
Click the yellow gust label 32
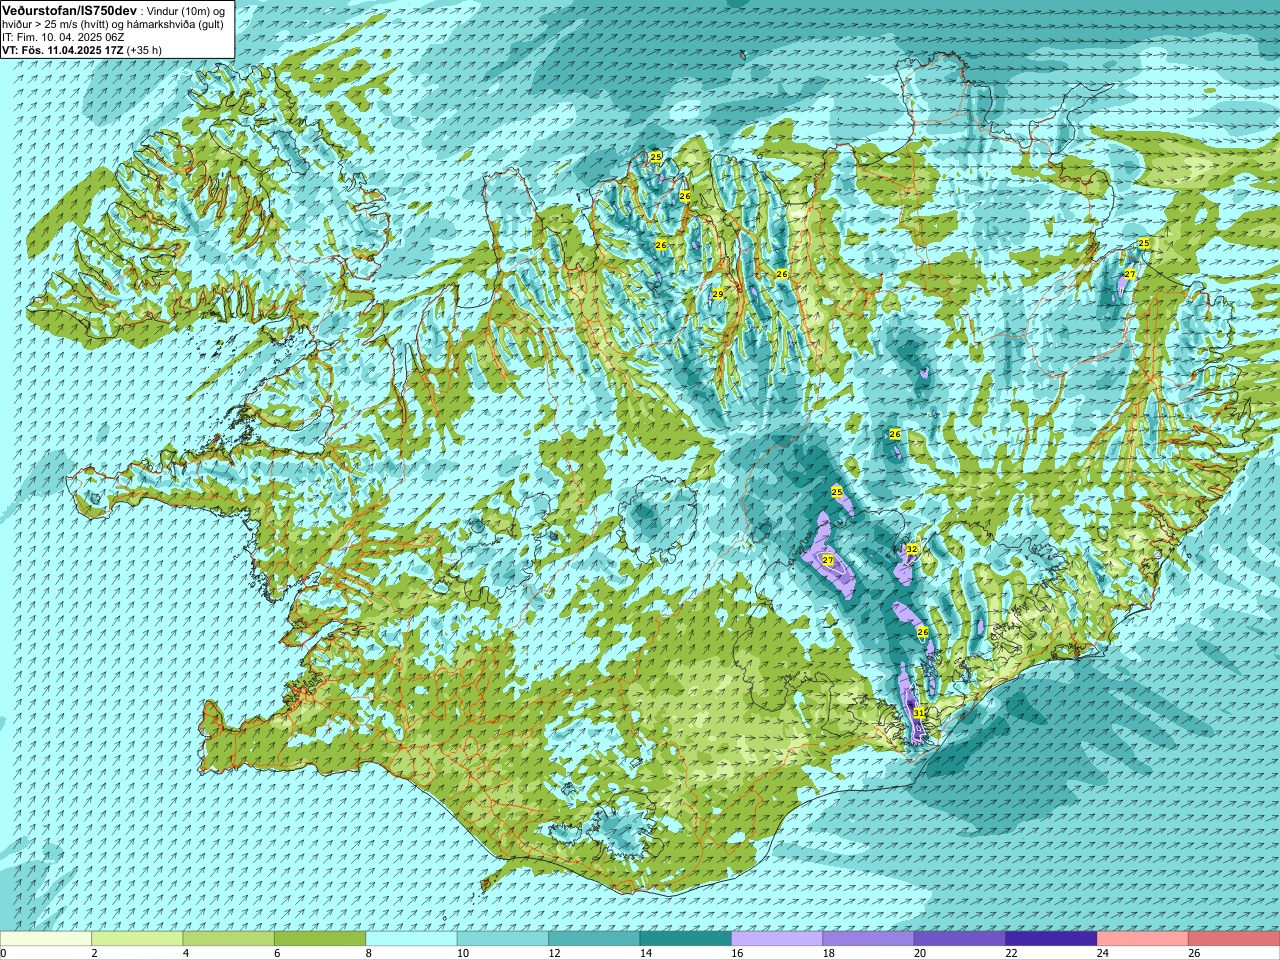pos(912,550)
